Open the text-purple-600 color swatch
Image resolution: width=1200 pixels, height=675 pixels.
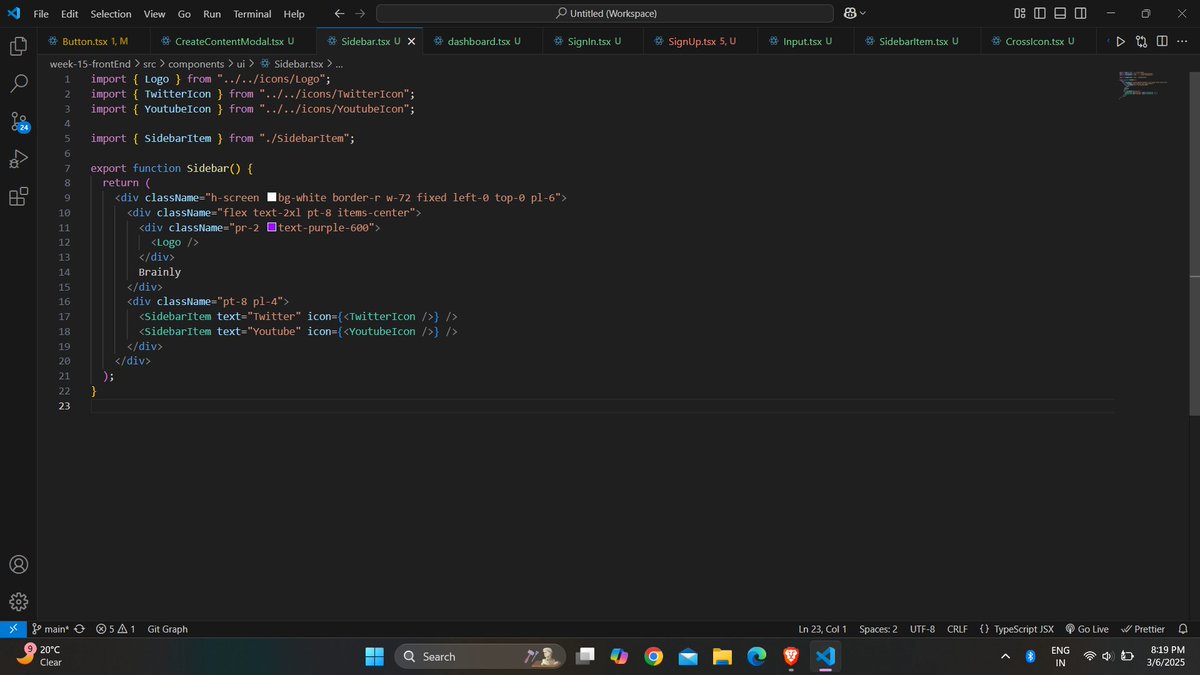271,228
